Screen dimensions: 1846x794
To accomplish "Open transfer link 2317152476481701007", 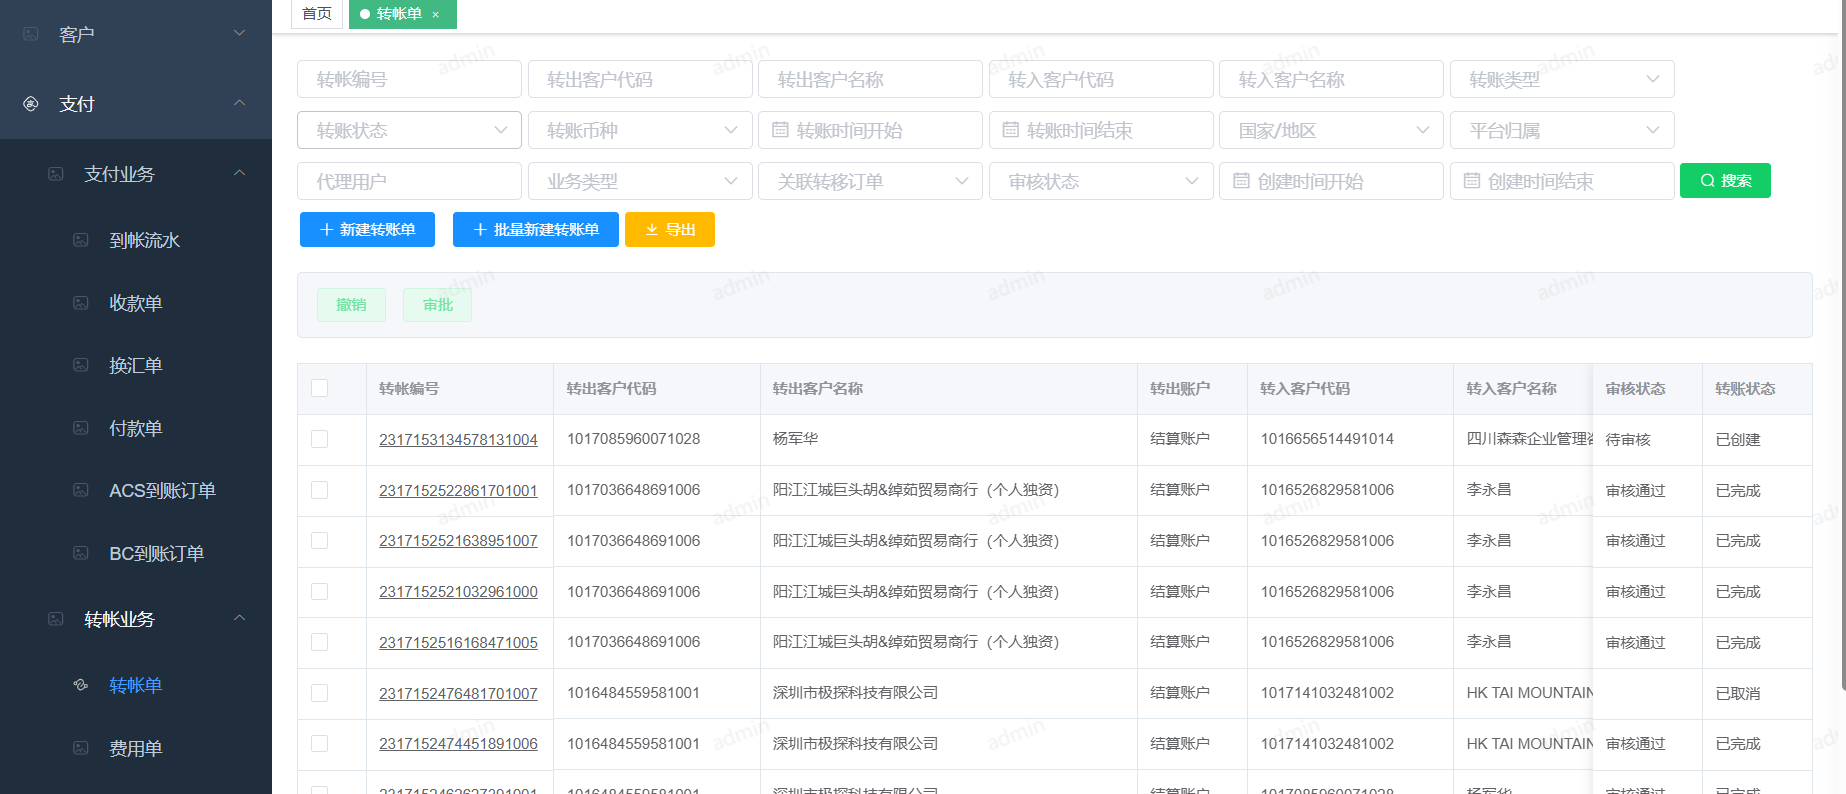I will [458, 694].
